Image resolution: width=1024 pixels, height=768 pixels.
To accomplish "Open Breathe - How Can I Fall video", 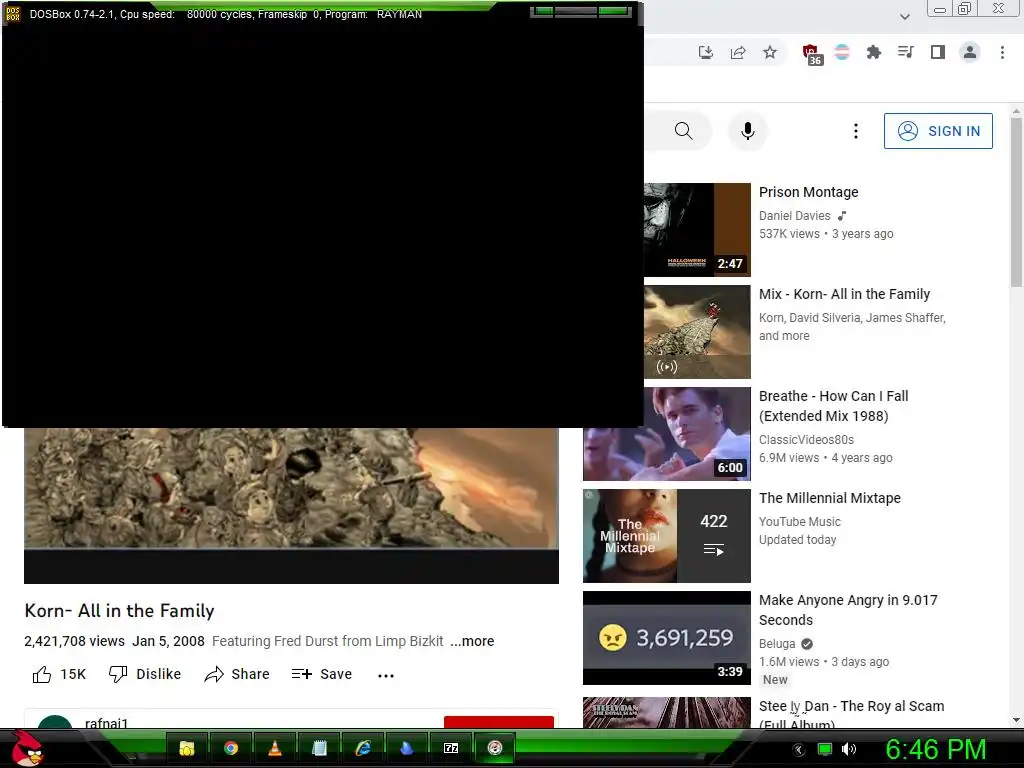I will 833,406.
